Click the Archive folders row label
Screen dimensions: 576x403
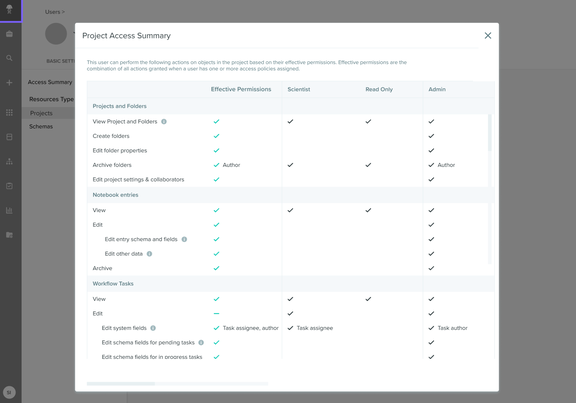[x=112, y=165]
